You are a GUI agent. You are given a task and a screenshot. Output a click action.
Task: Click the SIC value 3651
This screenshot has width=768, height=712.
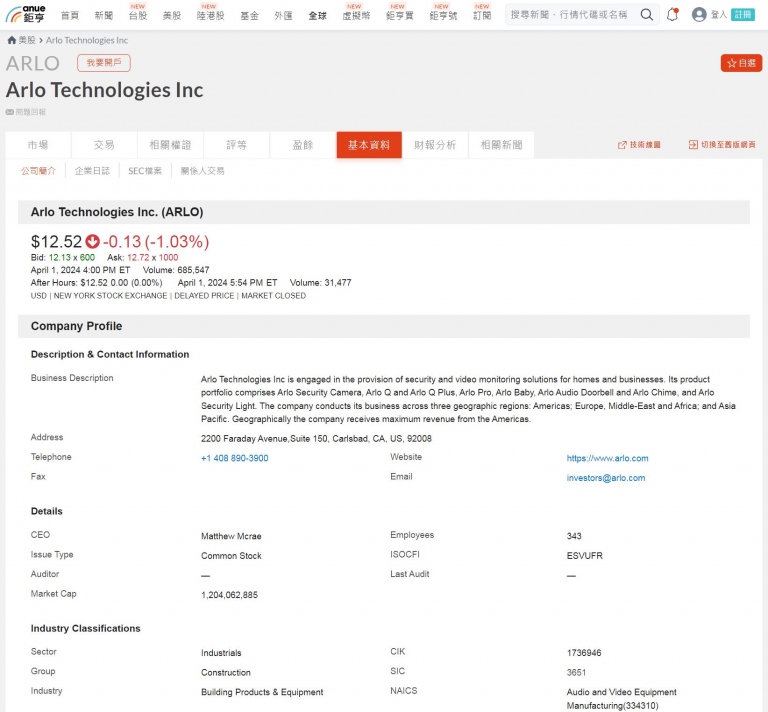pos(576,672)
